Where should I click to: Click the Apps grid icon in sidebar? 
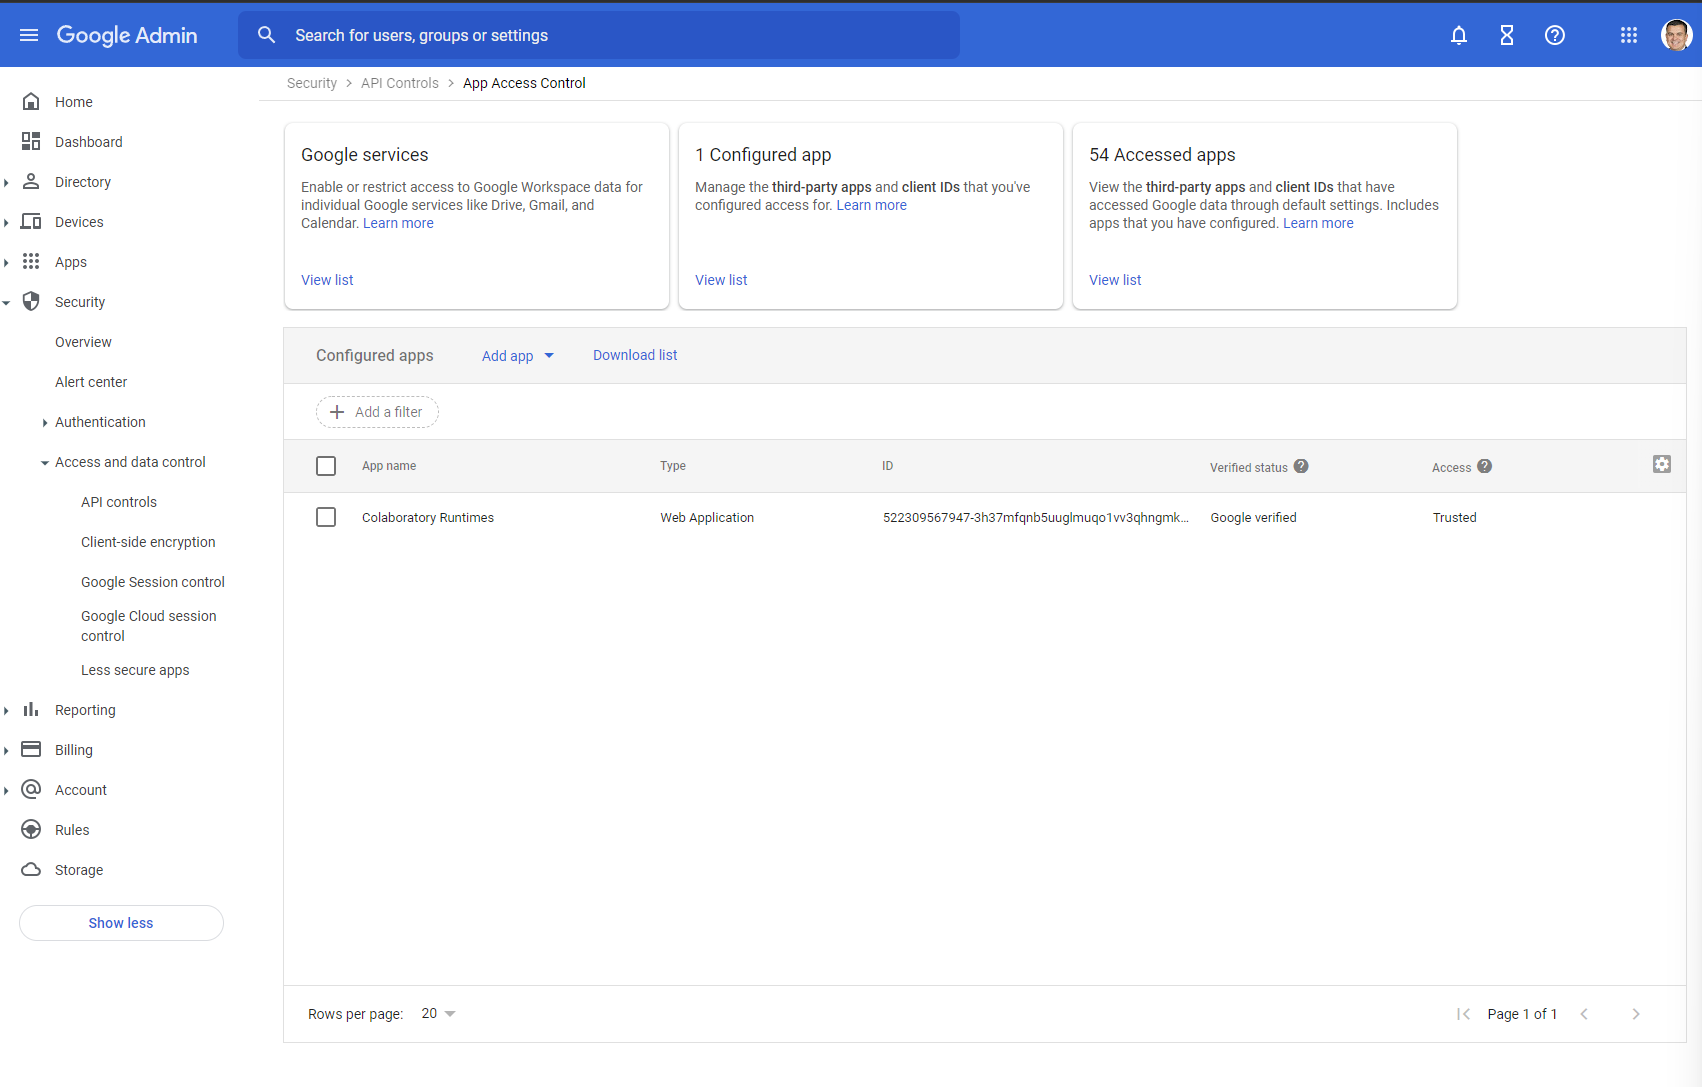coord(31,262)
